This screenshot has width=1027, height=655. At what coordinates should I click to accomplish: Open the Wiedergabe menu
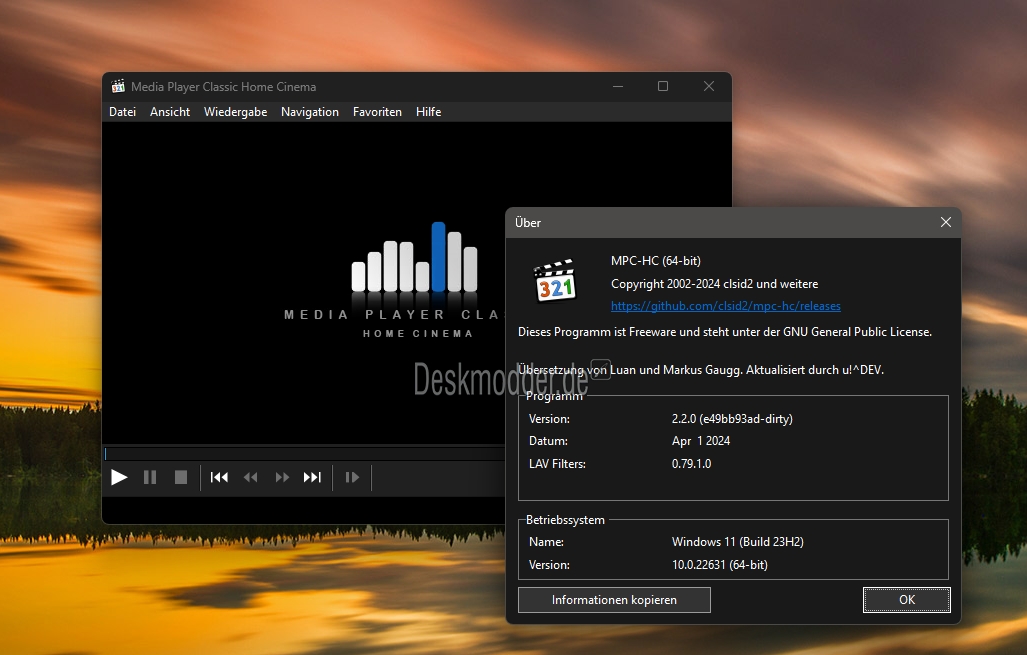point(235,112)
